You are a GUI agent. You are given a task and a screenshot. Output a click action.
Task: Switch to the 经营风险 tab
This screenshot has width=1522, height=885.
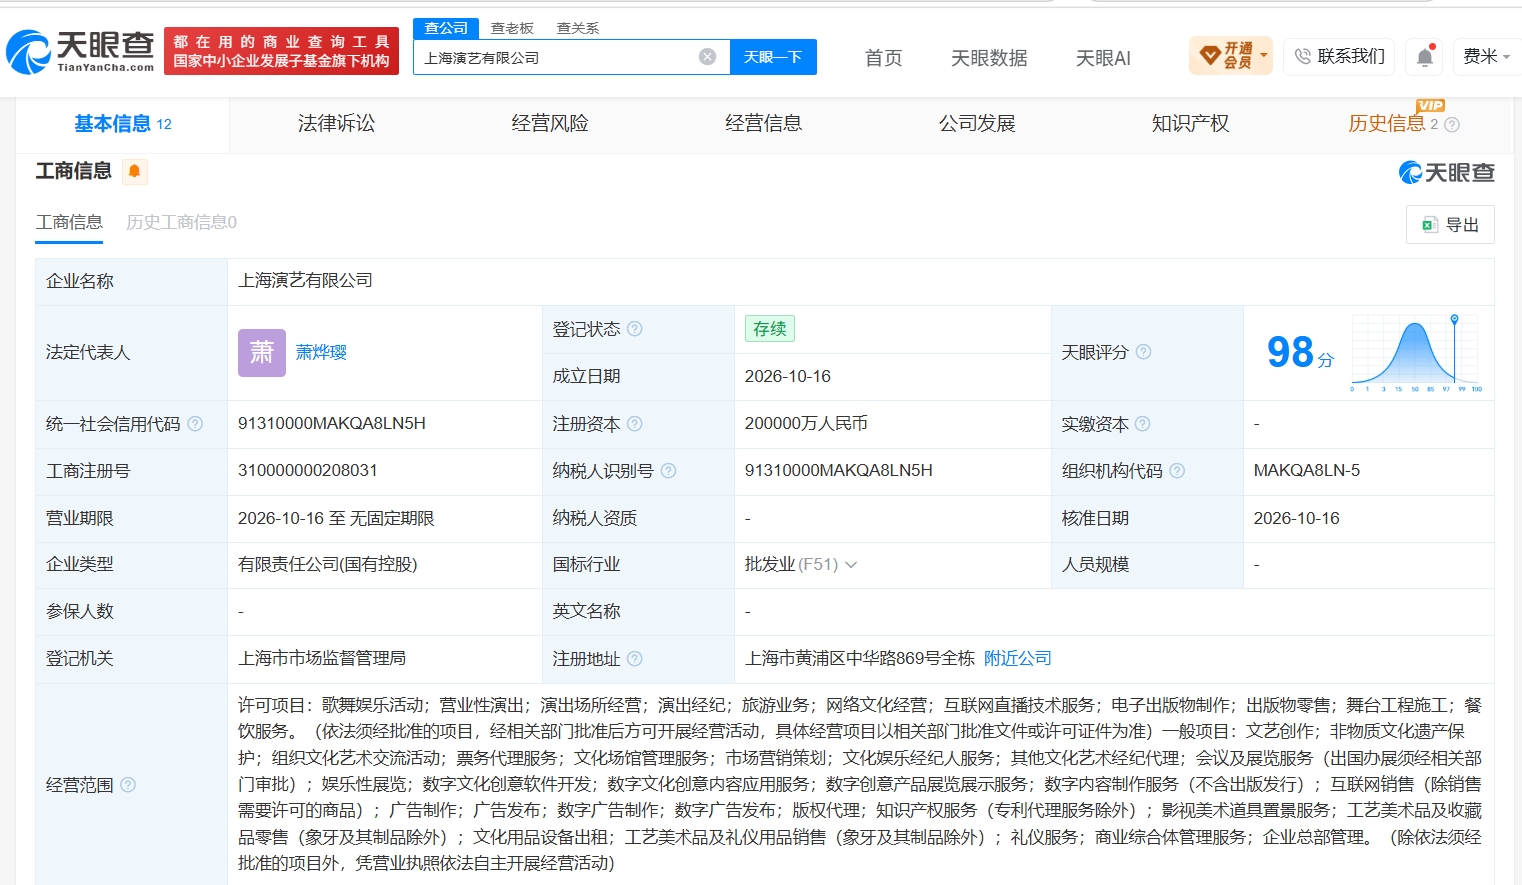(x=550, y=124)
